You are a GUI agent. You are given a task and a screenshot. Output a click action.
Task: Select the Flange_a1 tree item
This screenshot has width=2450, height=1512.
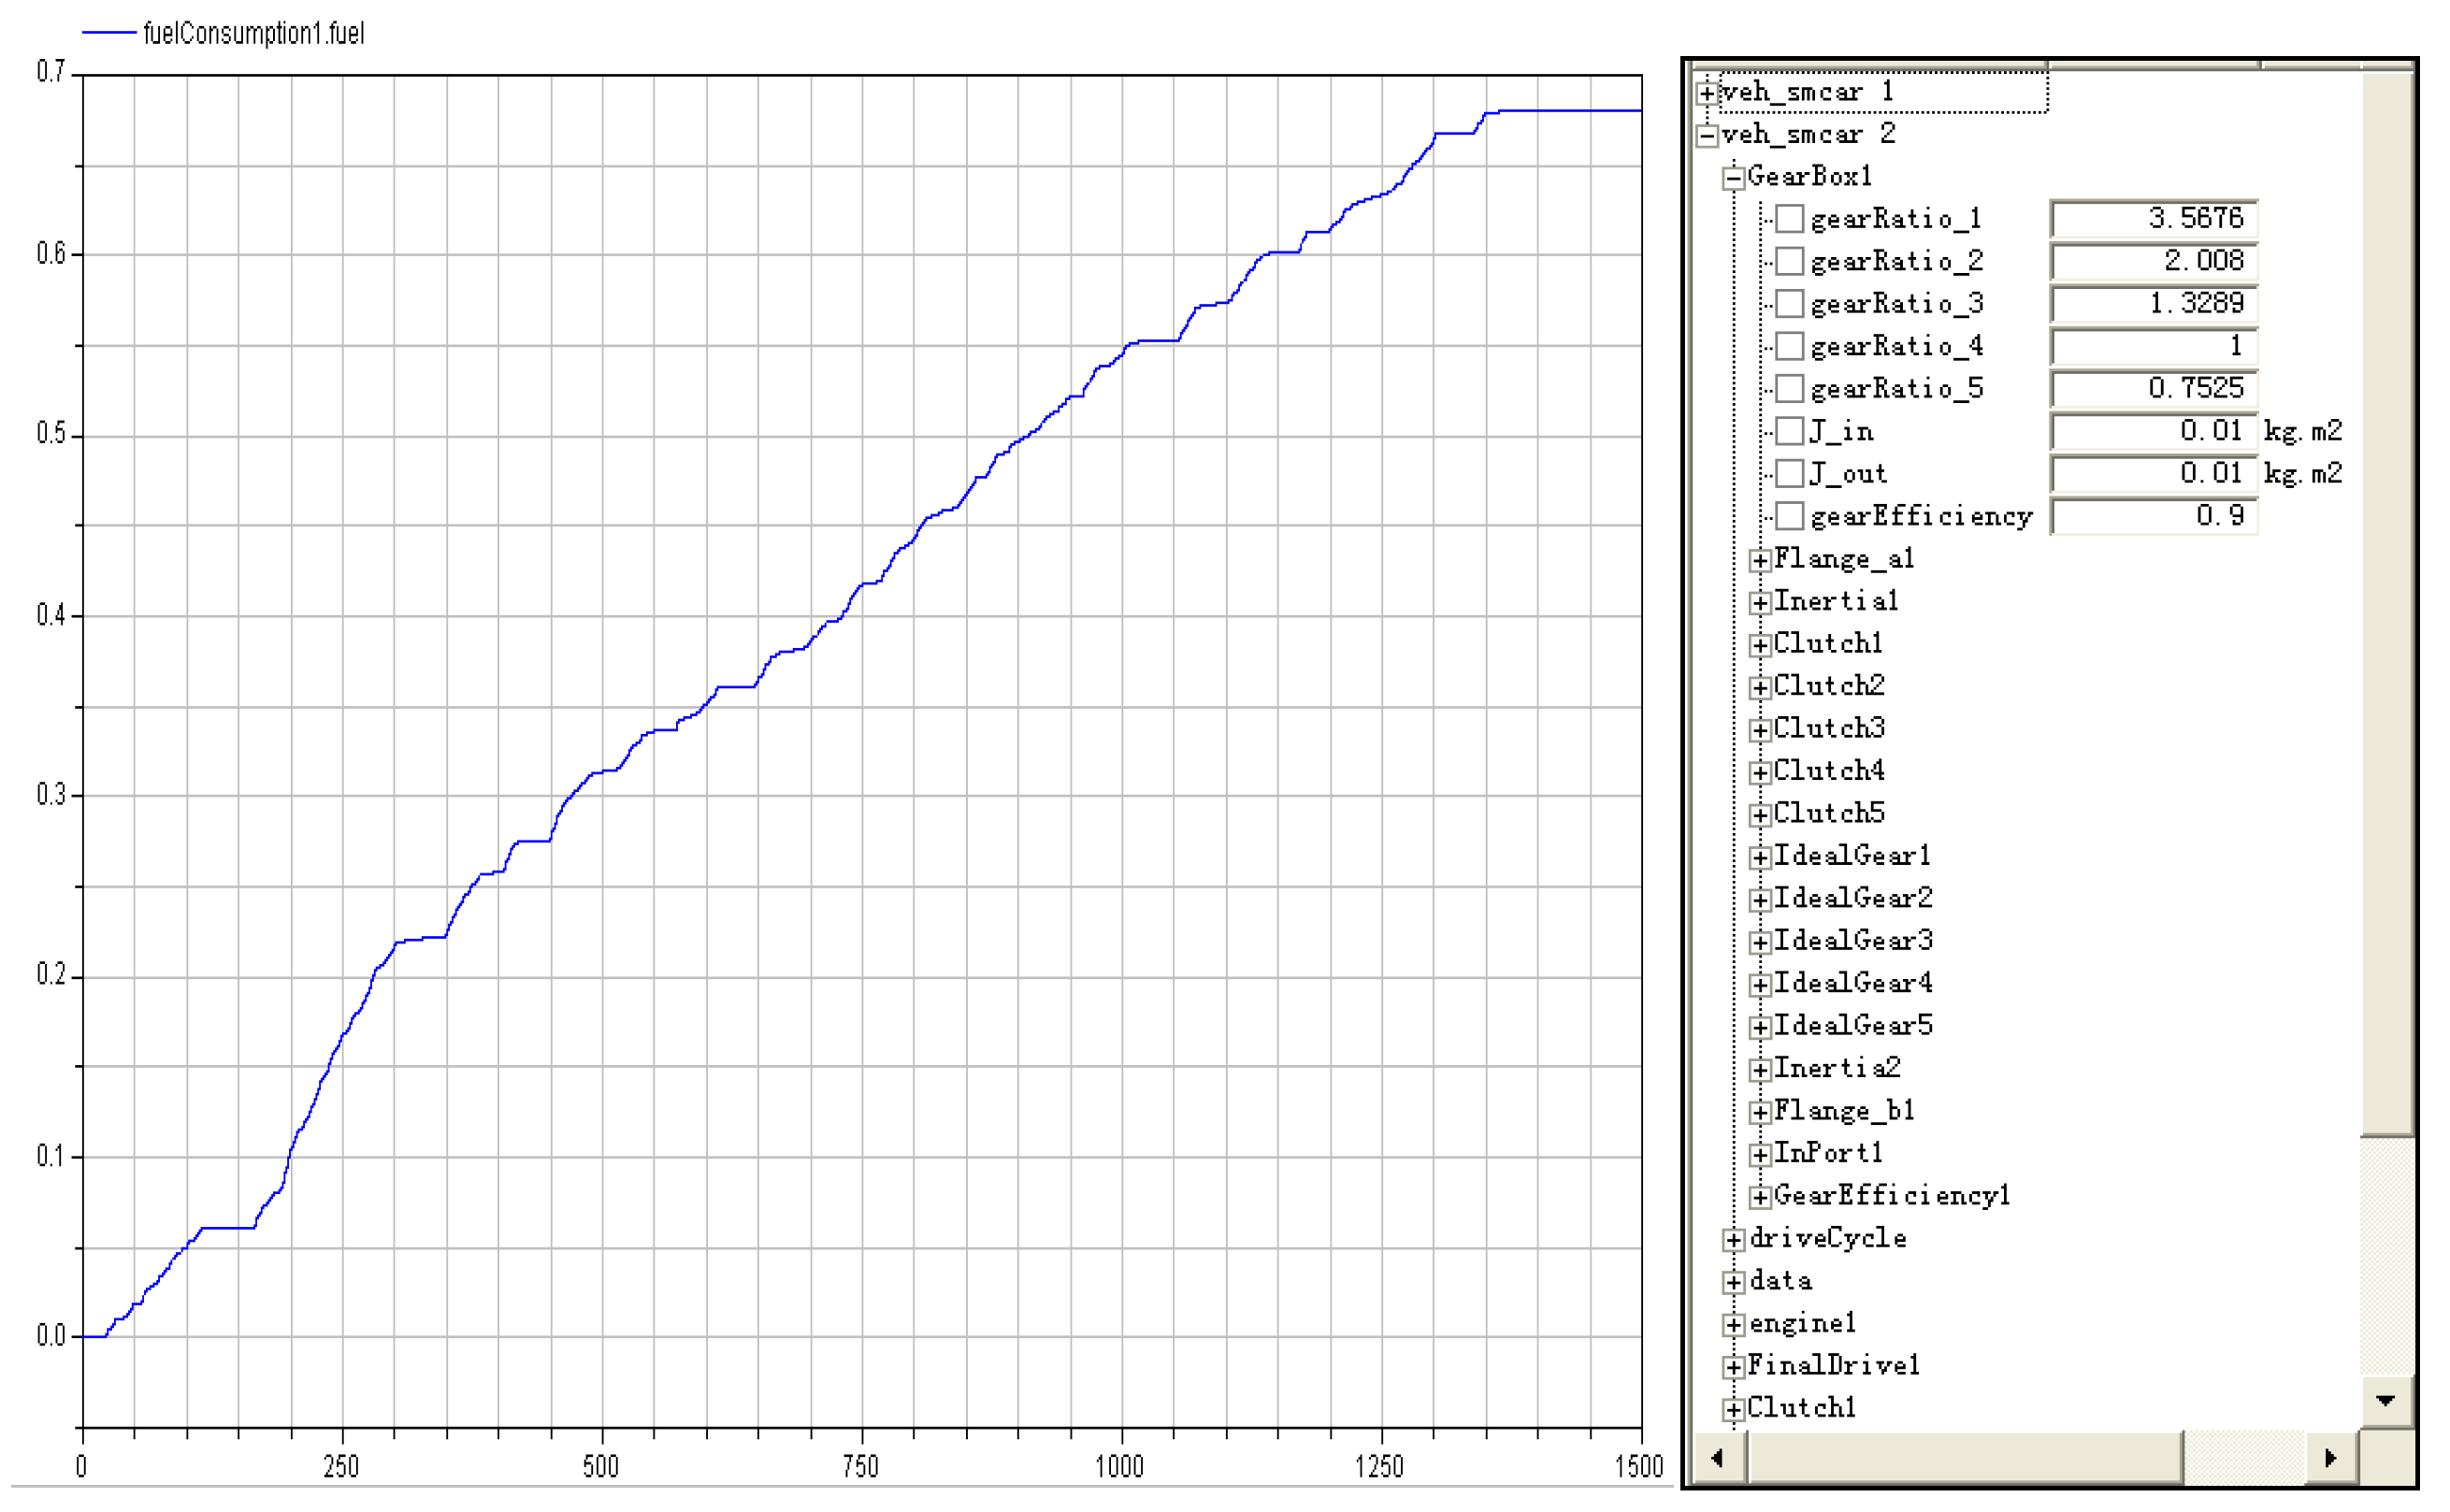point(1843,559)
